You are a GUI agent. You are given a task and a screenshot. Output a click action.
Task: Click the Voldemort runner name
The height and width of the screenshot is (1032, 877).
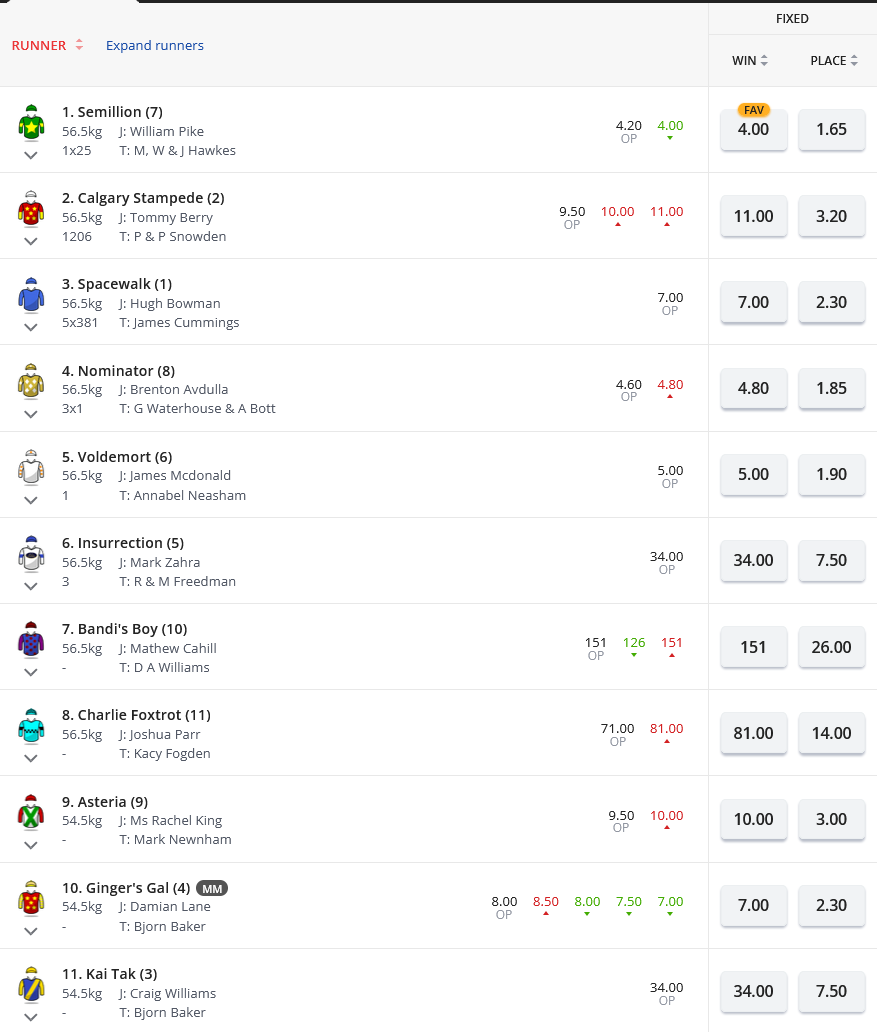117,457
